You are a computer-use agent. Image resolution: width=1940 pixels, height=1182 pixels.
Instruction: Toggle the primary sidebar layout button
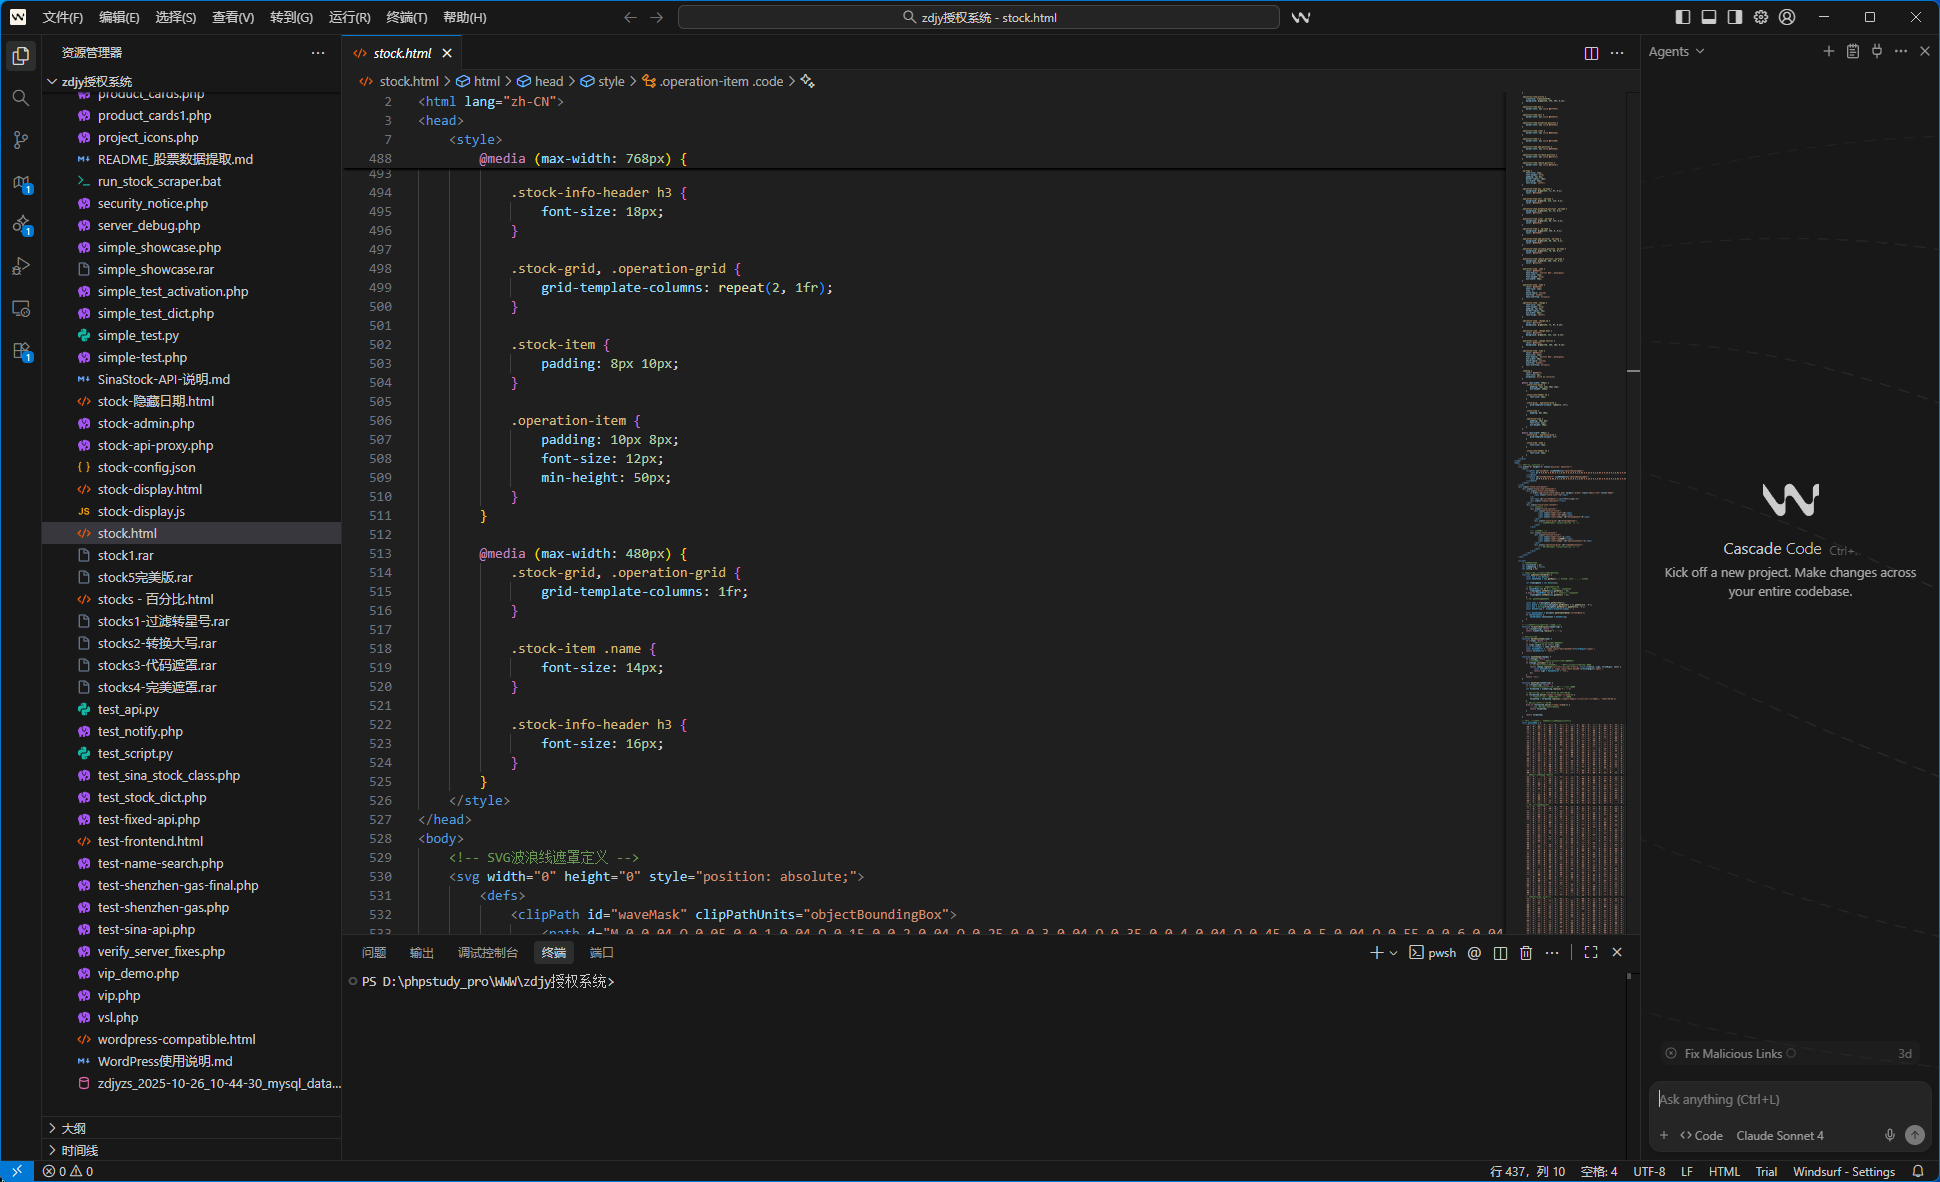1683,17
